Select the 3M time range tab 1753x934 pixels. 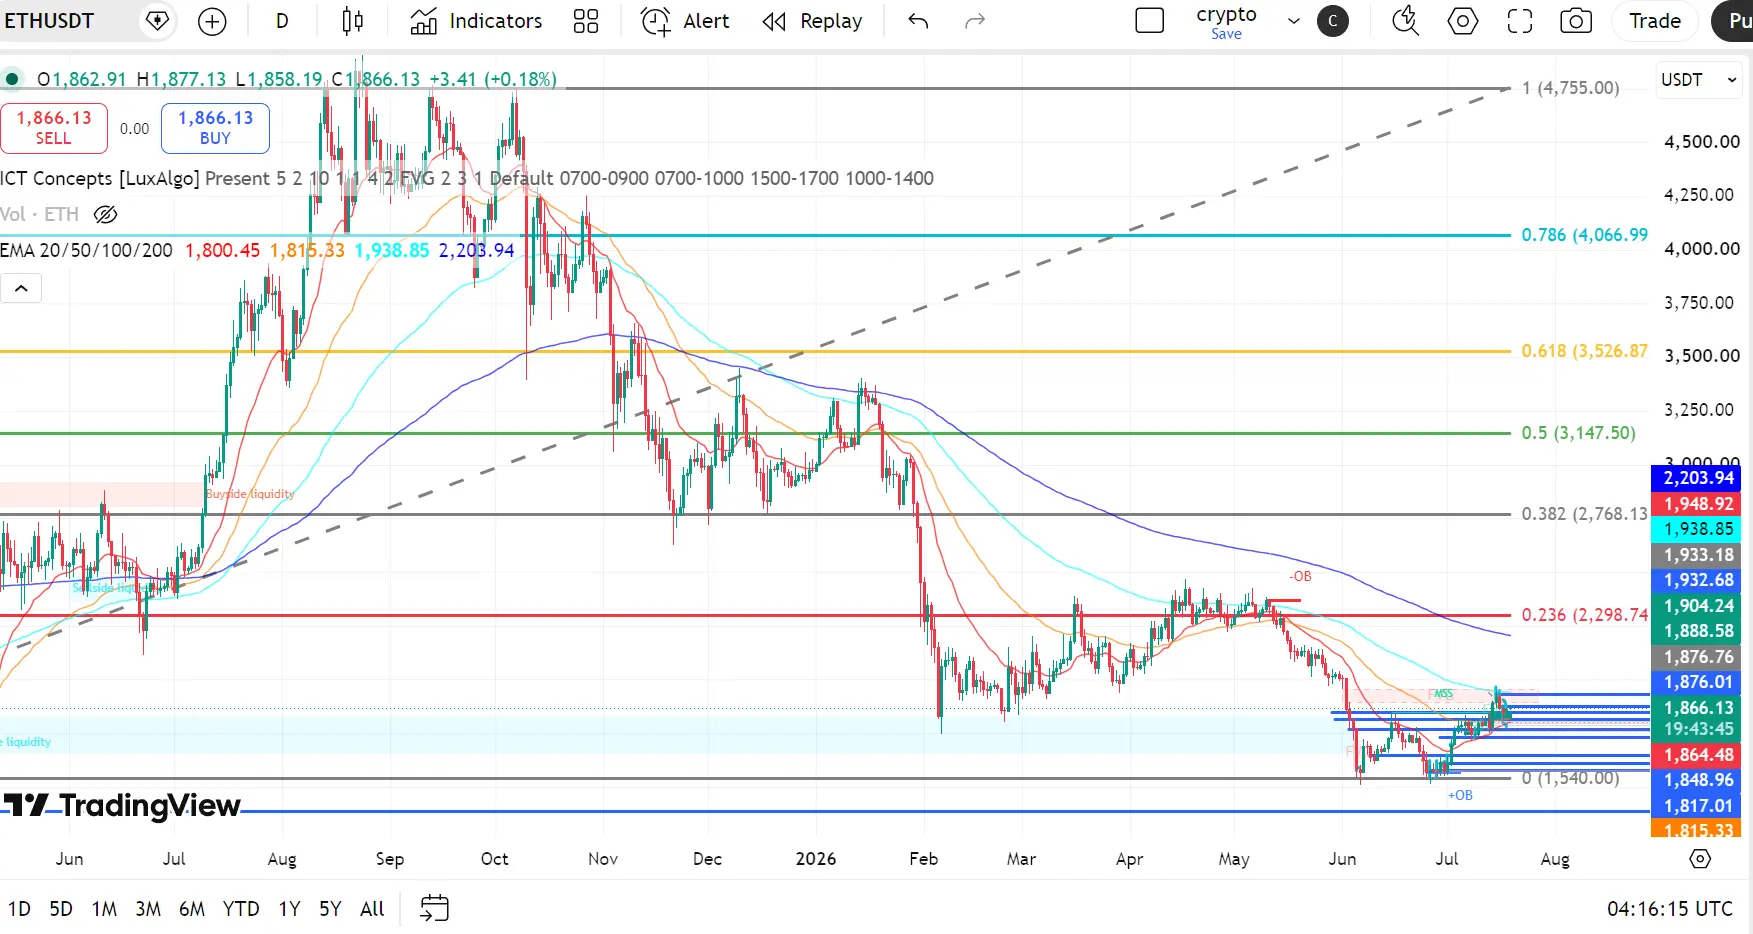(x=148, y=909)
